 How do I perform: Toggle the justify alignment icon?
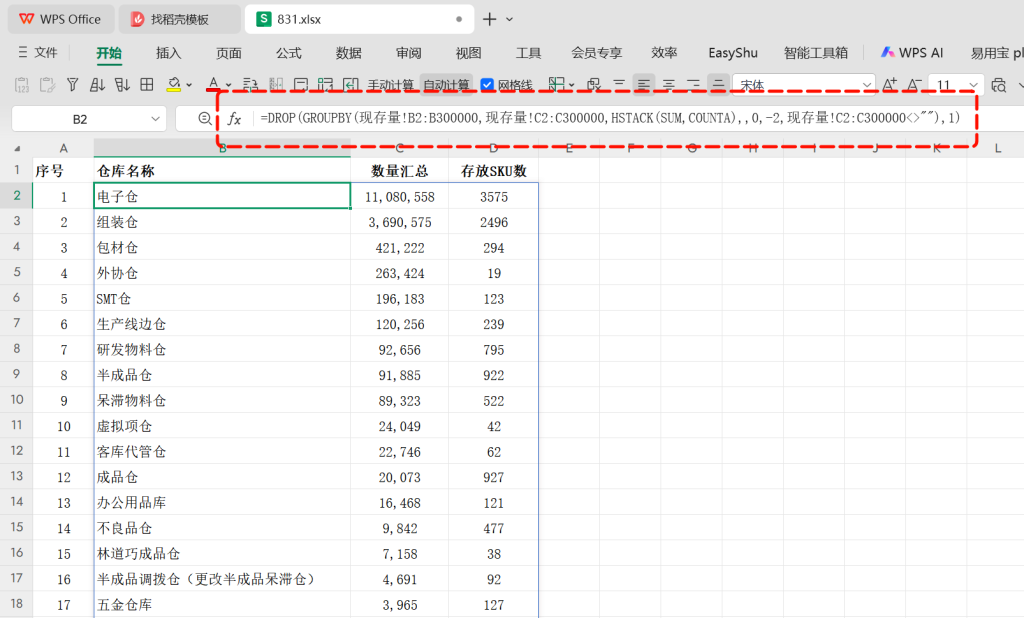pyautogui.click(x=718, y=85)
